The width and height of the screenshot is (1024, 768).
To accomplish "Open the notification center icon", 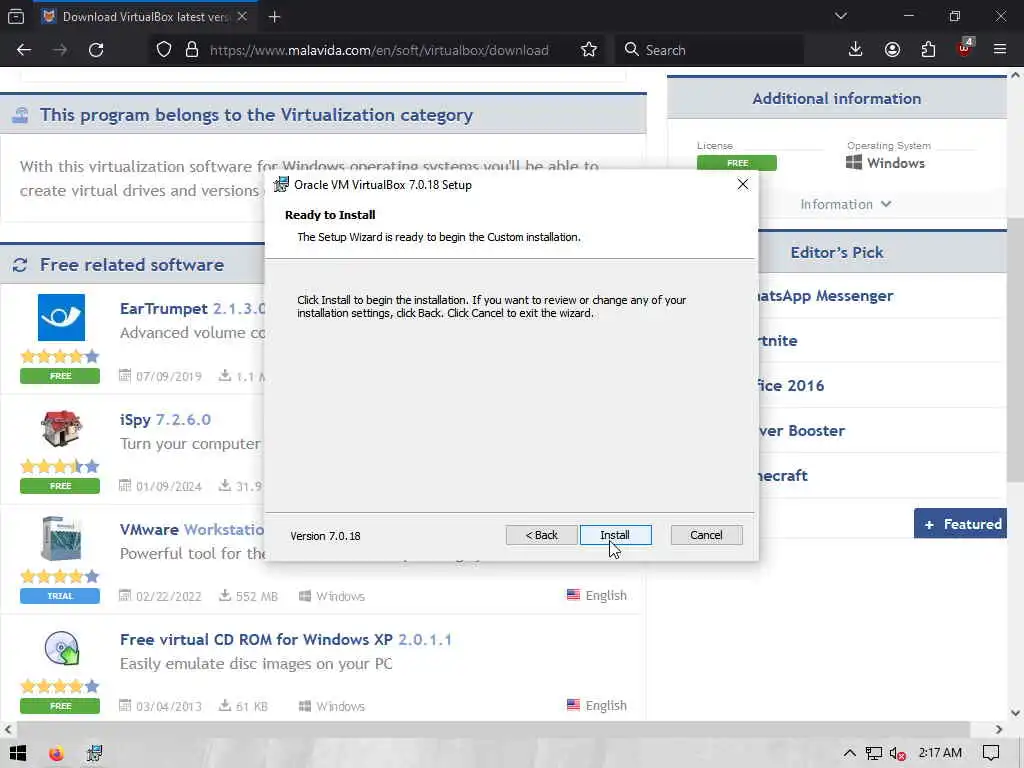I will click(991, 753).
